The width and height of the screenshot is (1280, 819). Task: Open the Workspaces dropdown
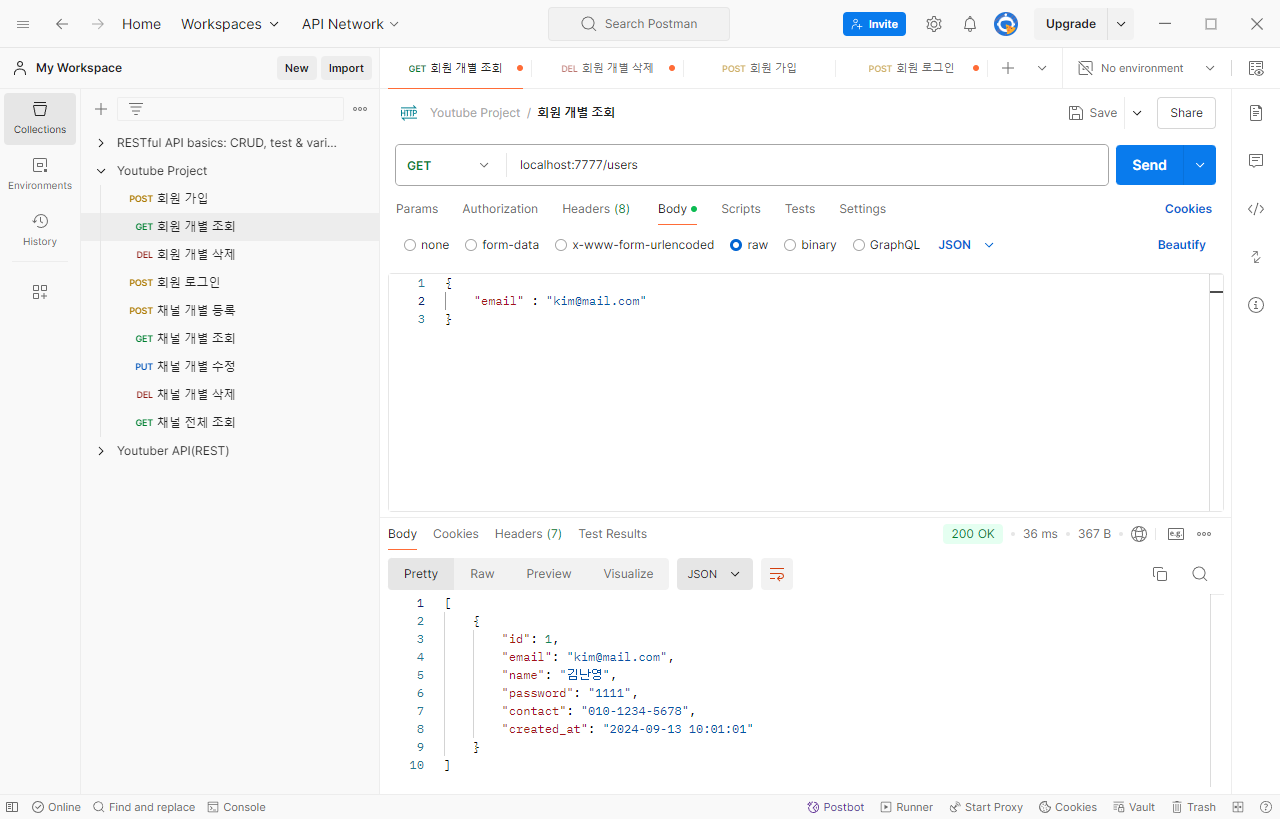[x=230, y=24]
